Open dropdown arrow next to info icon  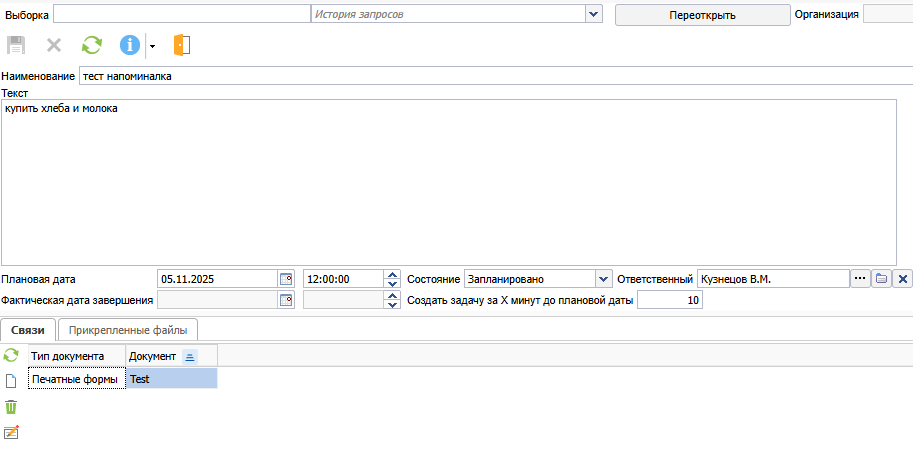[152, 46]
